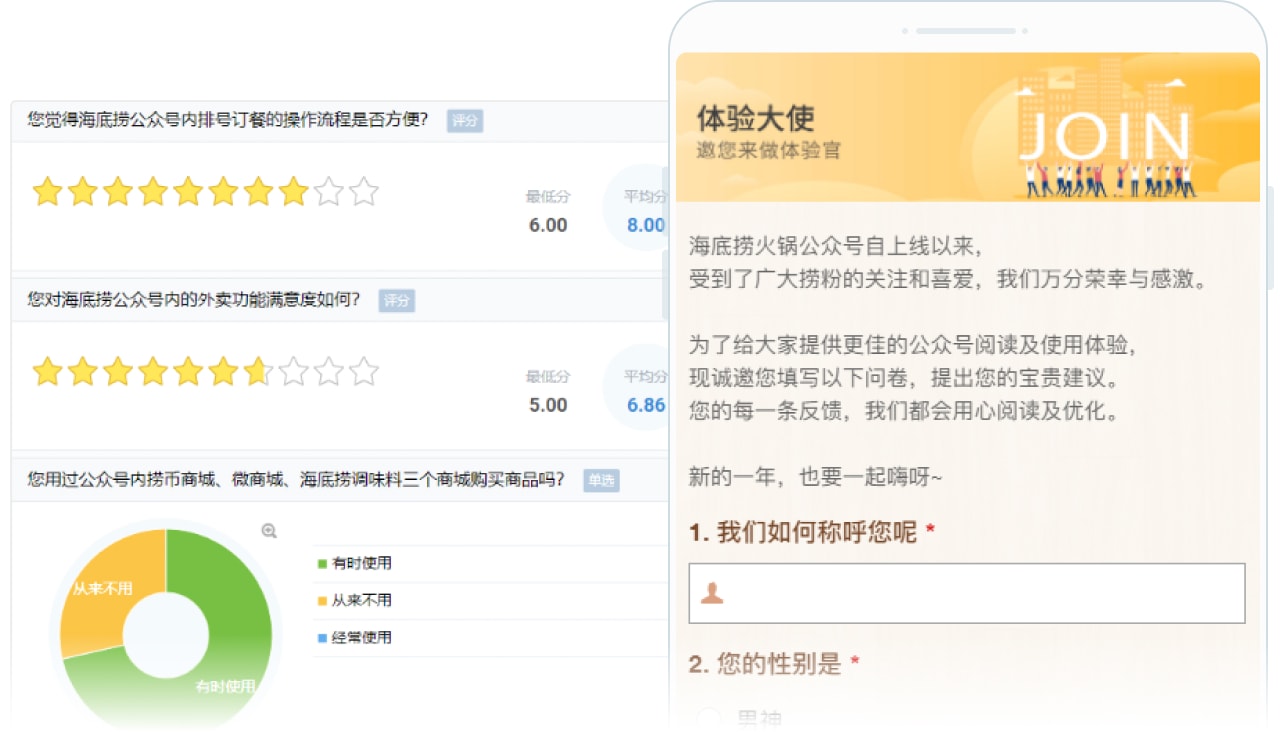Click 评分 tag beside the 外卖功能 question
This screenshot has height=732, width=1280.
tap(397, 301)
